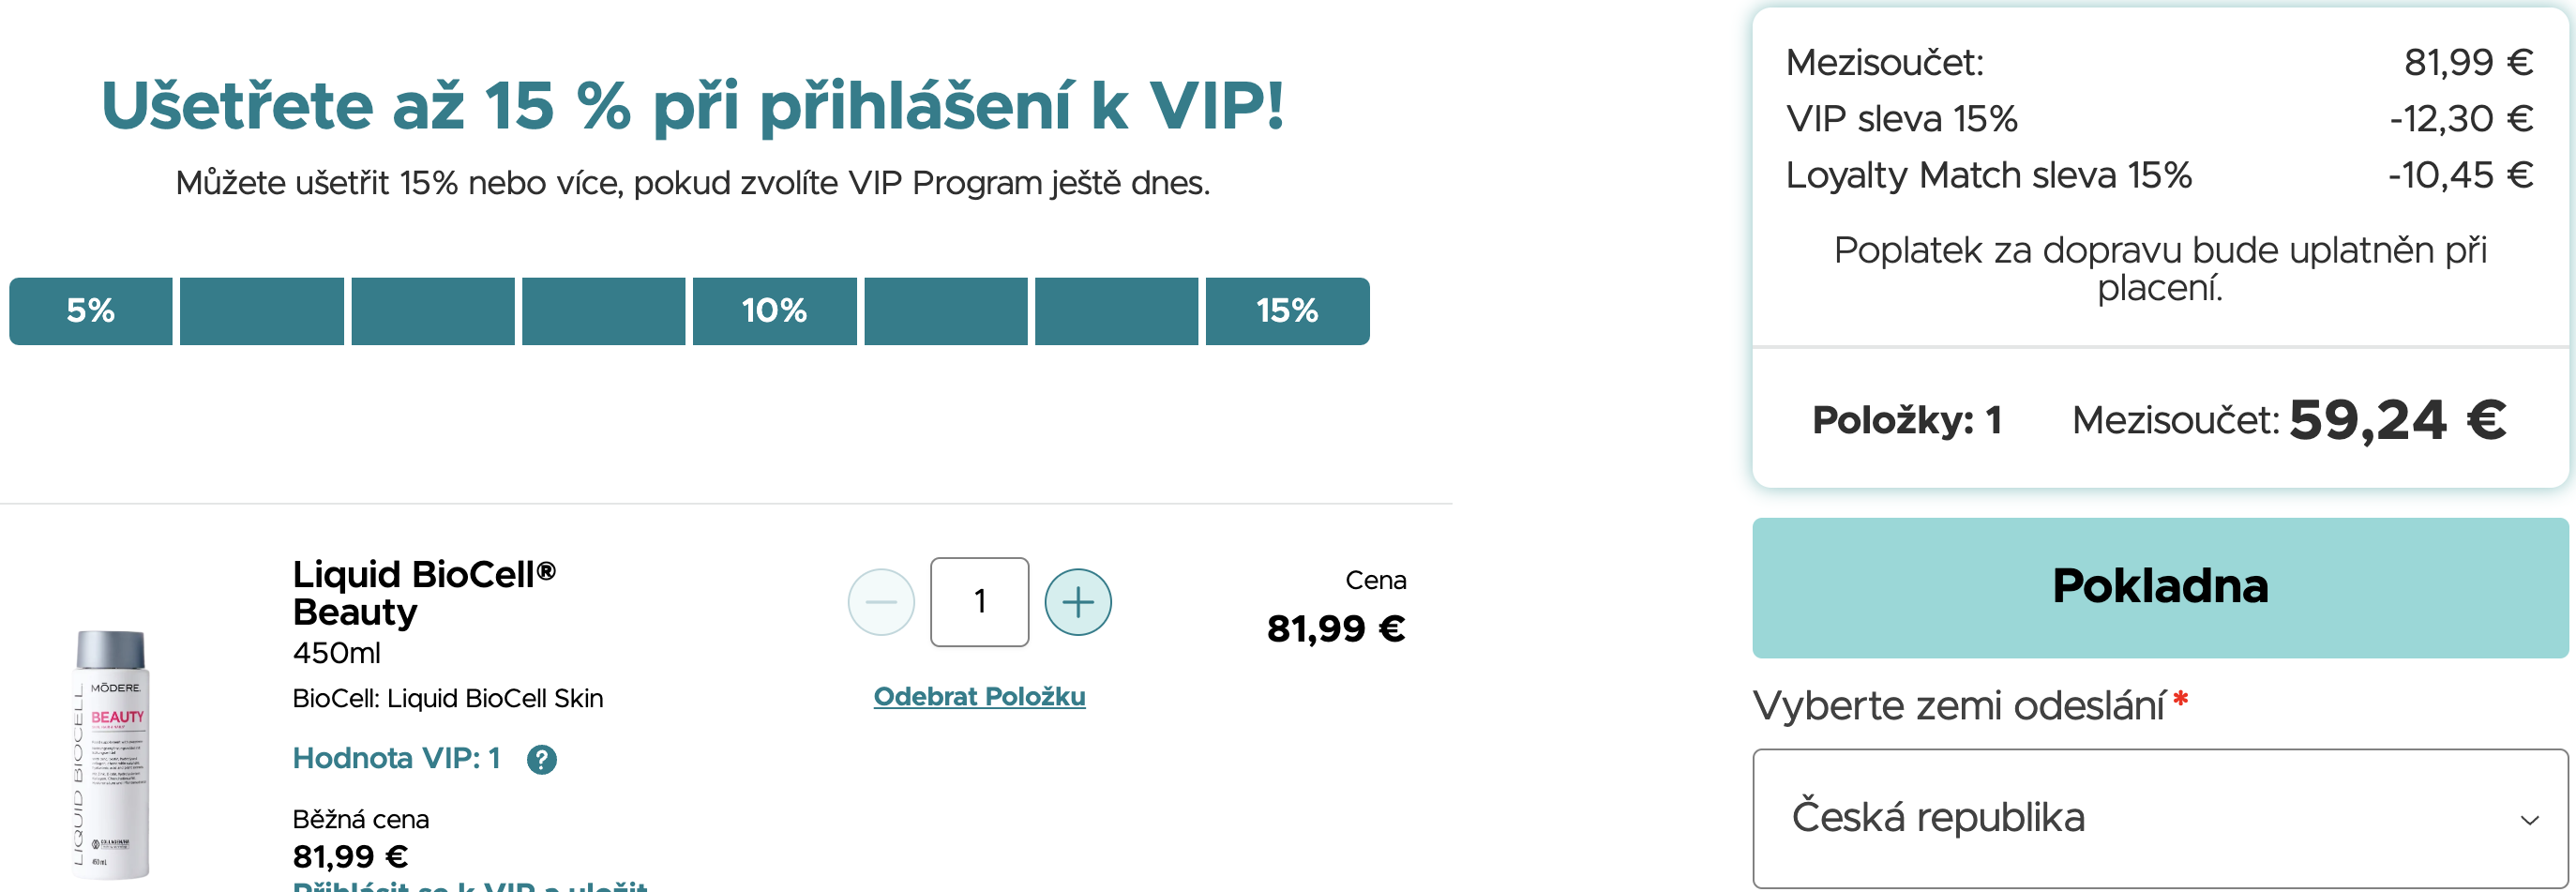Remove the item via Odebrat Položku
2576x892 pixels.
pyautogui.click(x=979, y=696)
